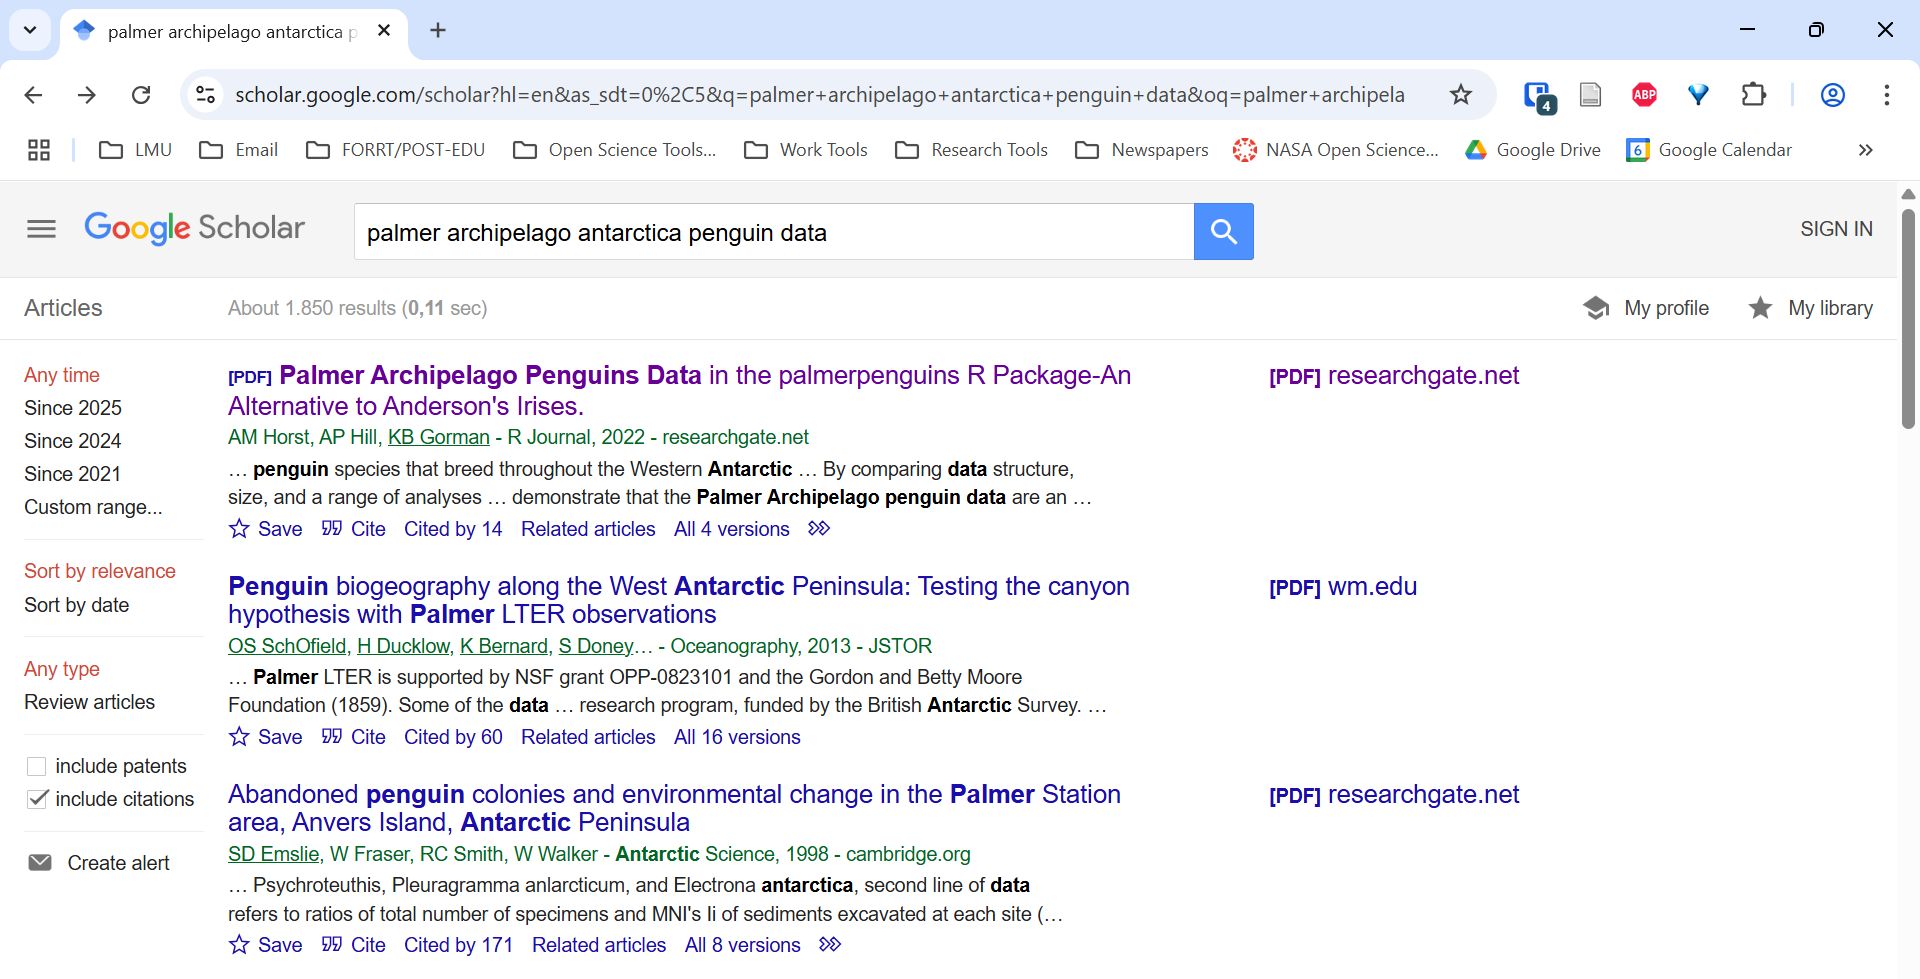Screen dimensions: 1920x979
Task: Open the Work Tools bookmark folder
Action: coord(806,150)
